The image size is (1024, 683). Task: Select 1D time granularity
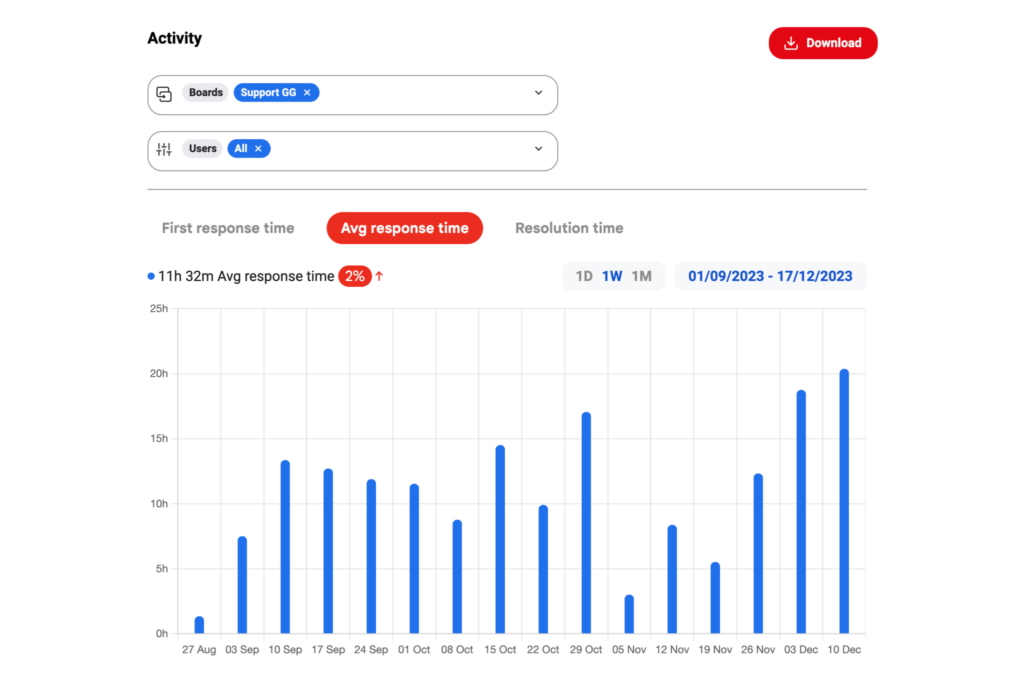click(x=584, y=276)
